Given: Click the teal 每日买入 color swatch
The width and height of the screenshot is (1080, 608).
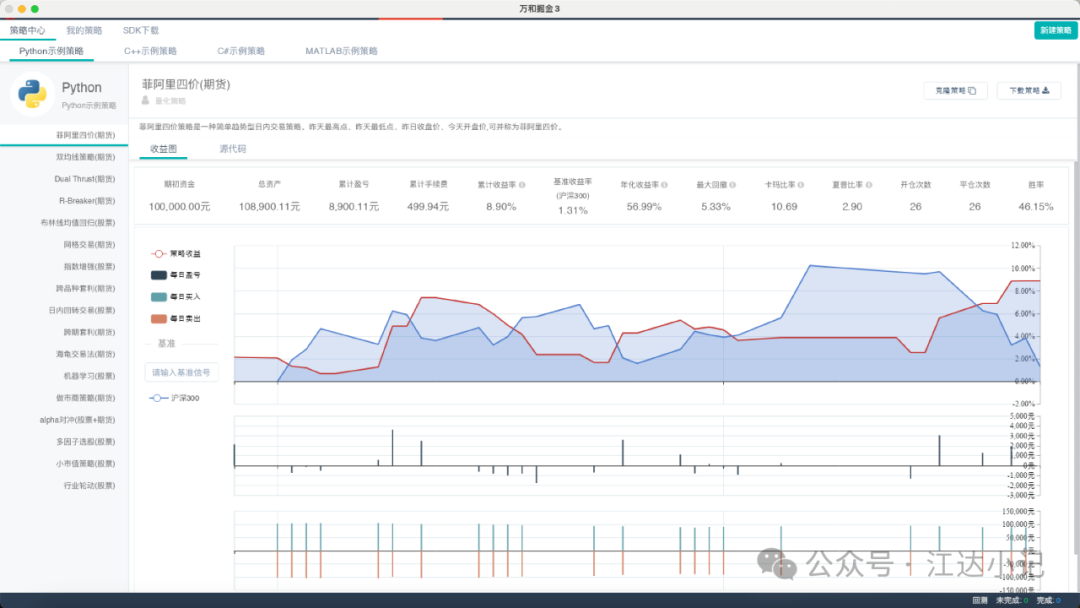Looking at the screenshot, I should pyautogui.click(x=158, y=297).
